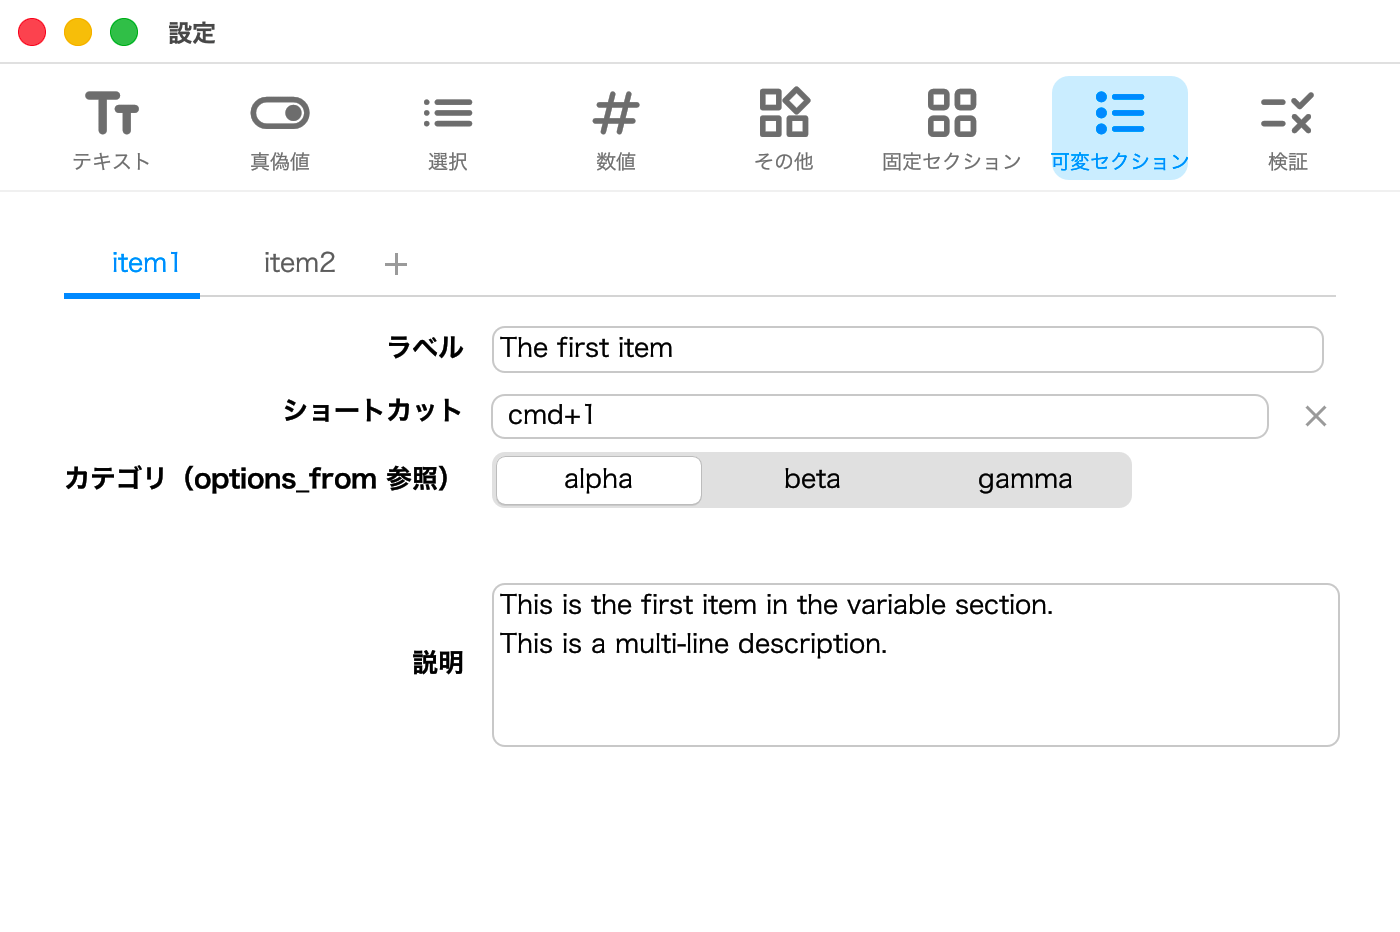Switch to the 選択 list pane
Image resolution: width=1400 pixels, height=932 pixels.
pyautogui.click(x=448, y=128)
